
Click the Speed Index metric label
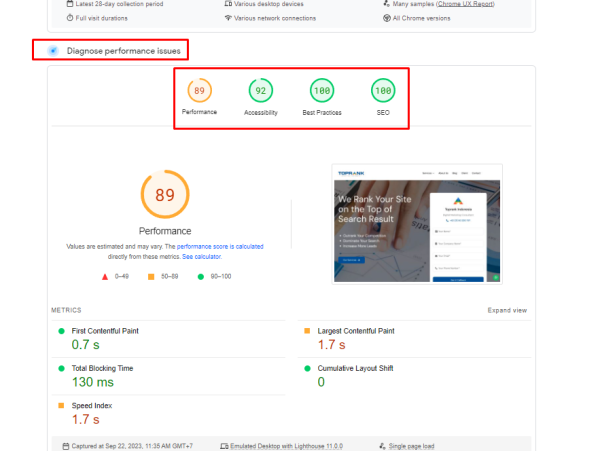pyautogui.click(x=91, y=405)
